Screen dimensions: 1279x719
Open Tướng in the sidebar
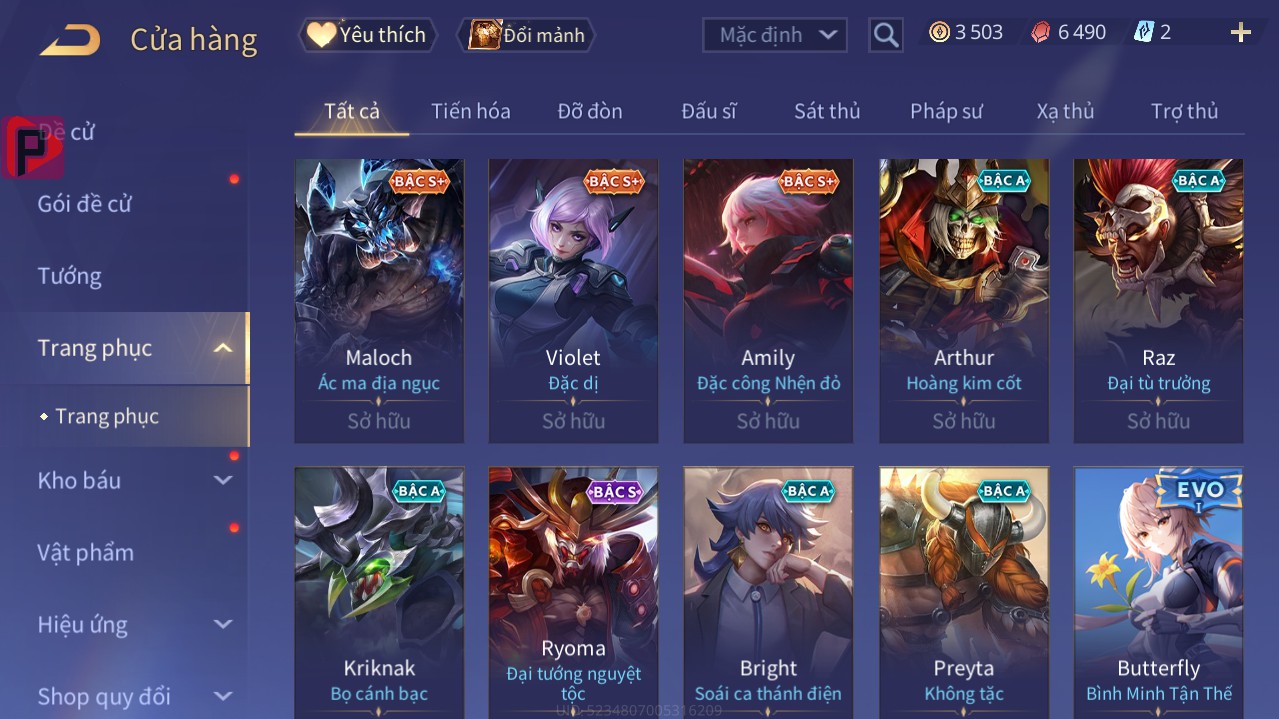click(70, 276)
